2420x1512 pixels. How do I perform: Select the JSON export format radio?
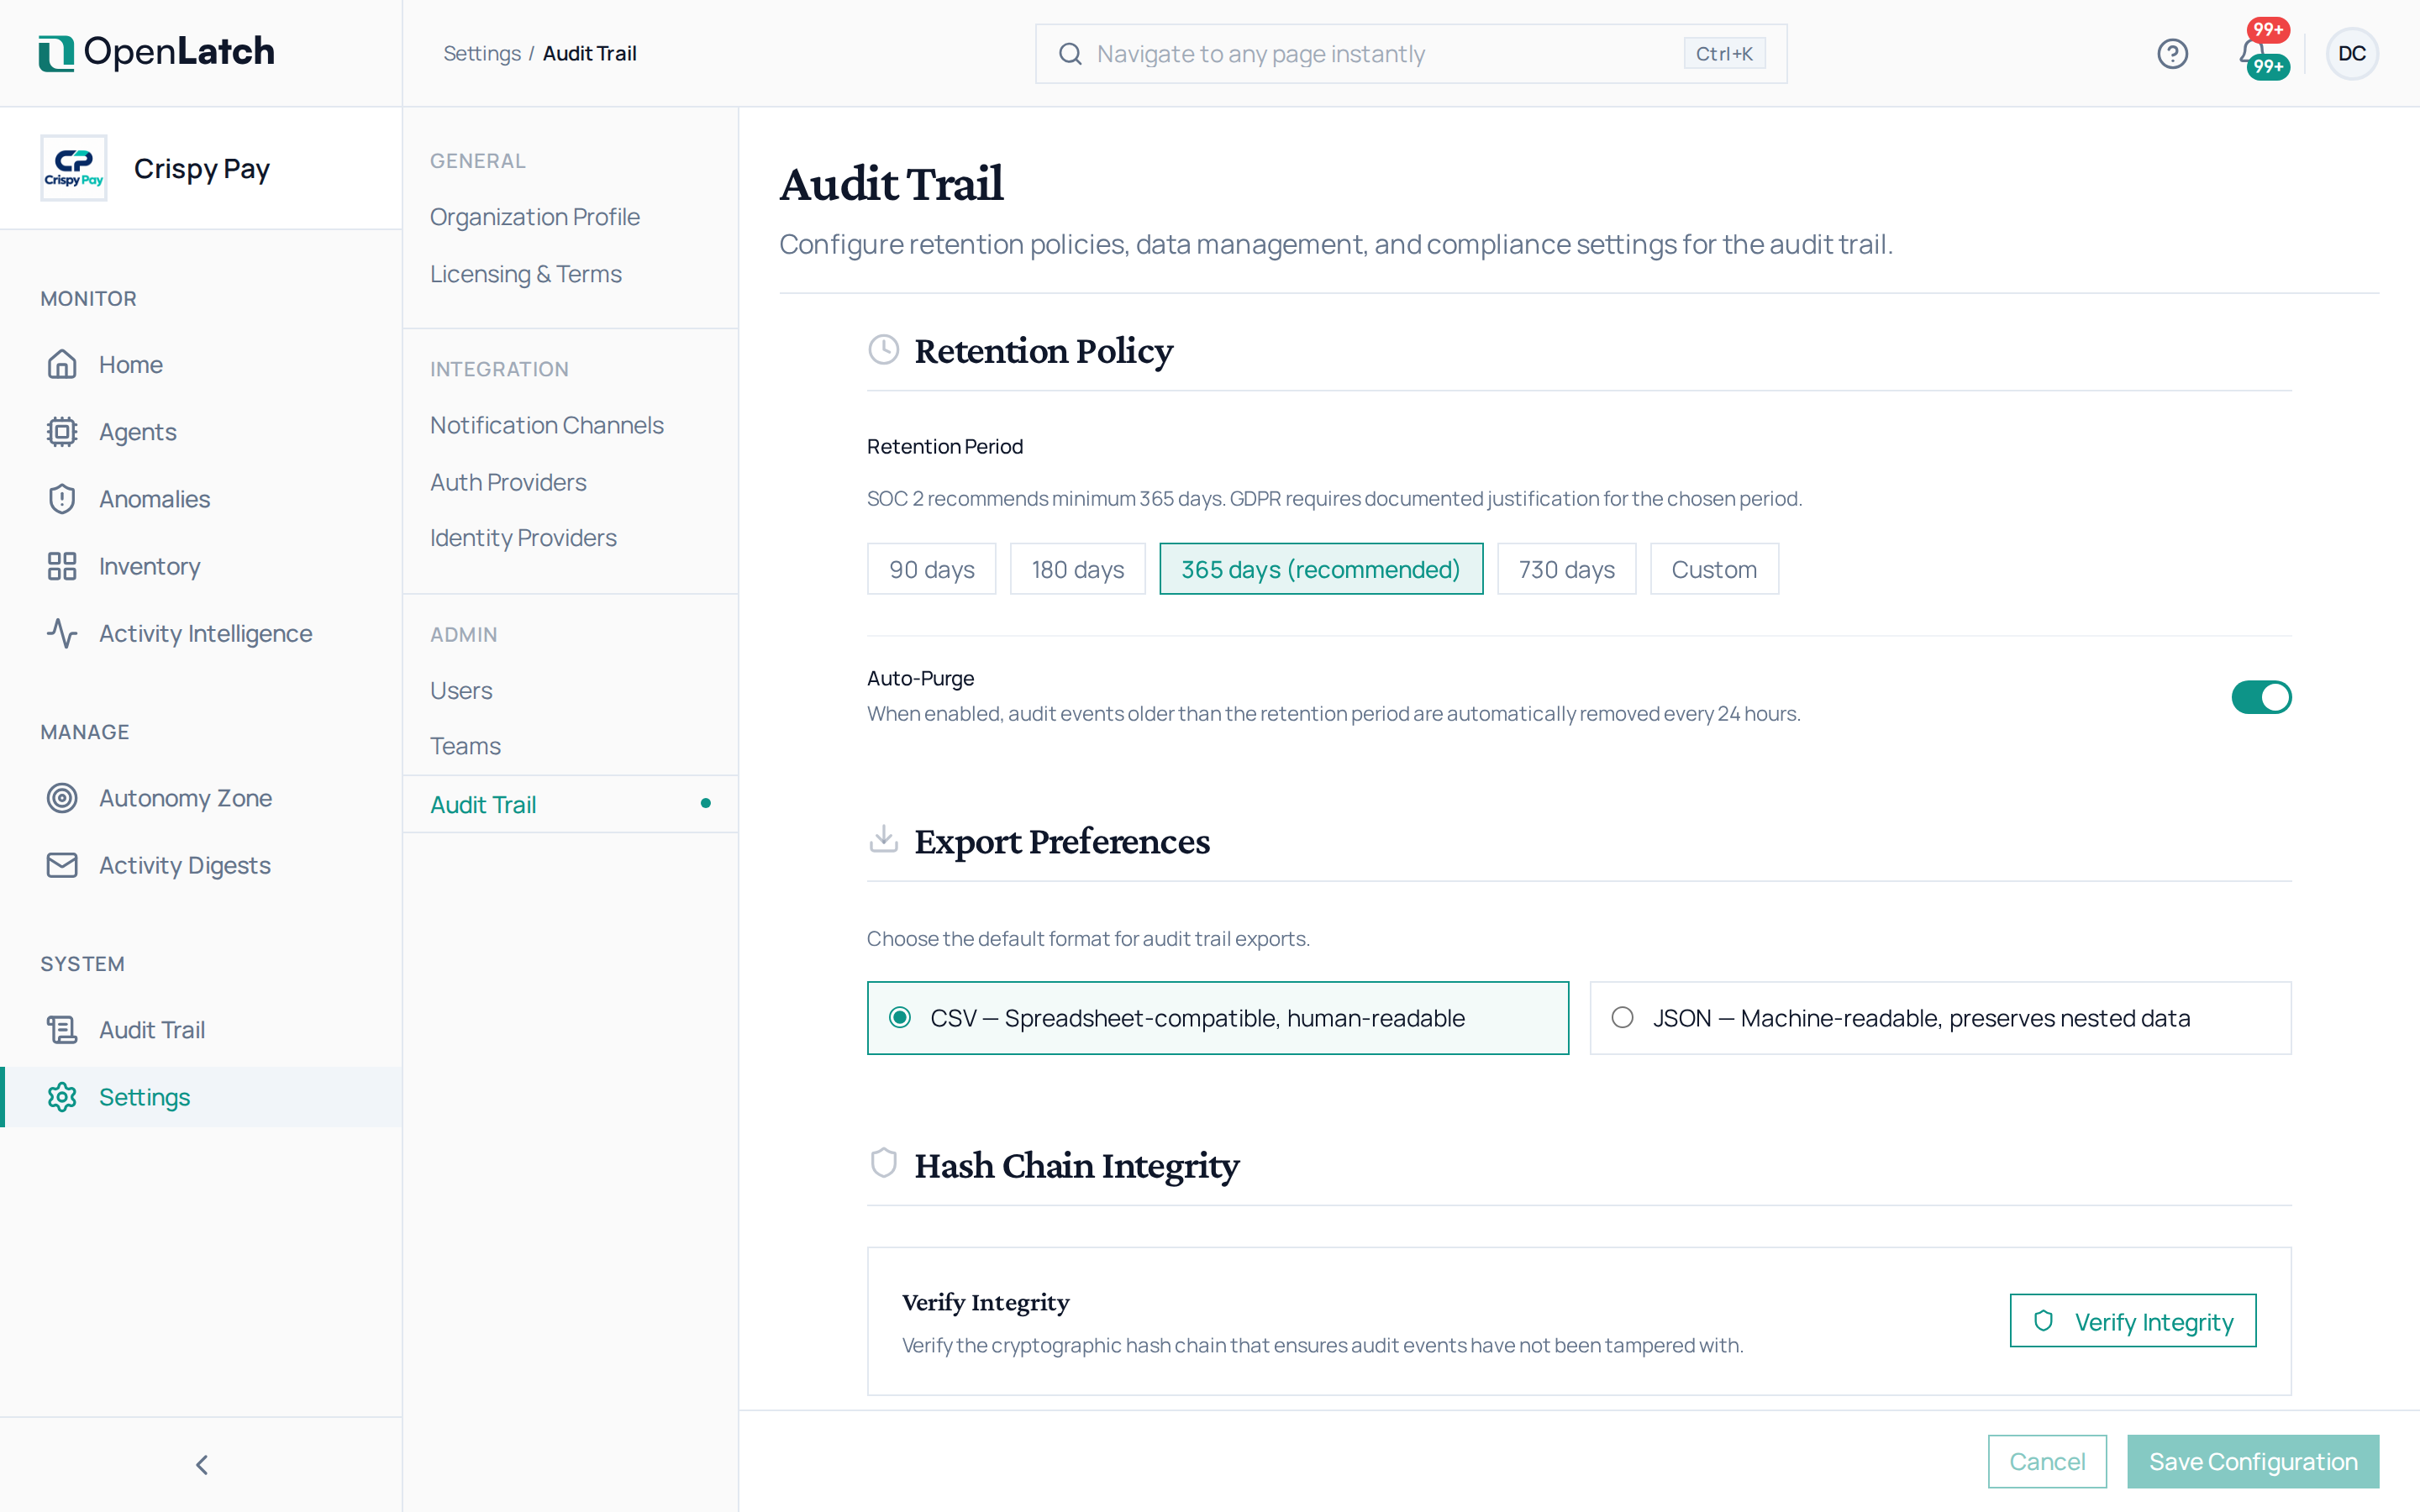click(1622, 1018)
